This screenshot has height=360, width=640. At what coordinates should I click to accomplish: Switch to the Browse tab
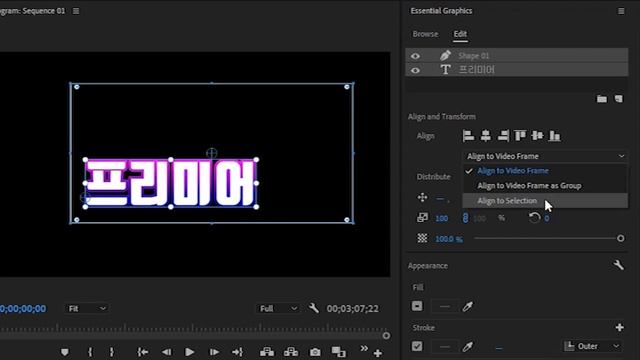425,34
